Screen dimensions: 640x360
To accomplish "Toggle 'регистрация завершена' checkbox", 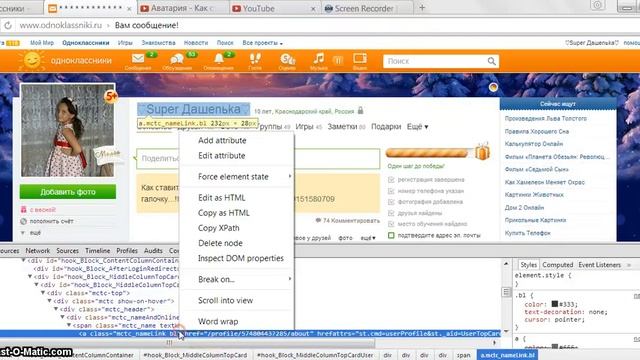I will point(391,180).
